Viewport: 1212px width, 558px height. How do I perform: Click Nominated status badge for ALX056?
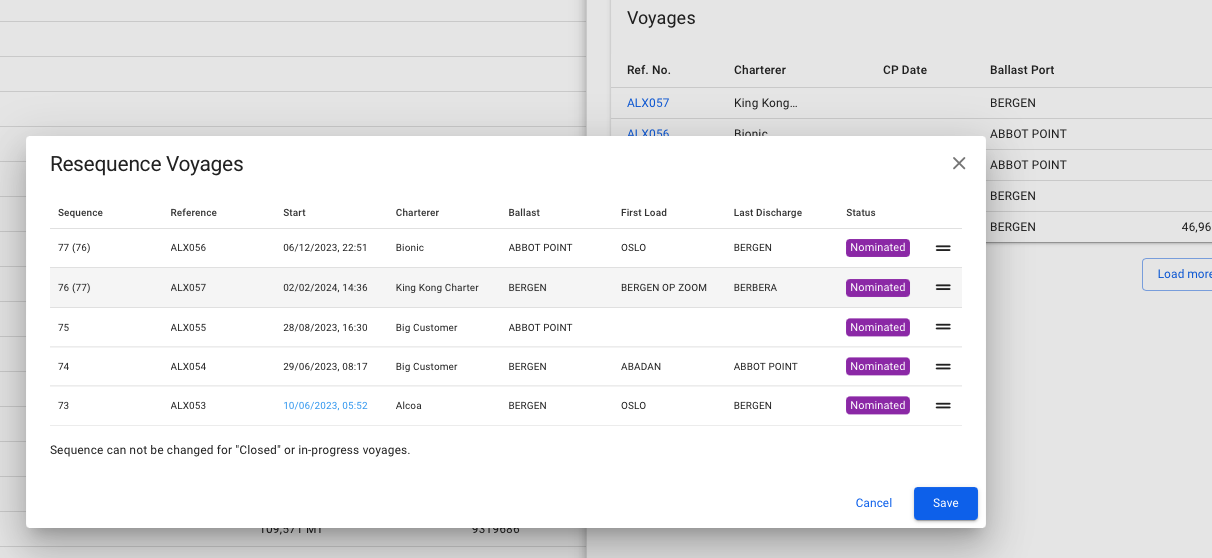tap(877, 248)
